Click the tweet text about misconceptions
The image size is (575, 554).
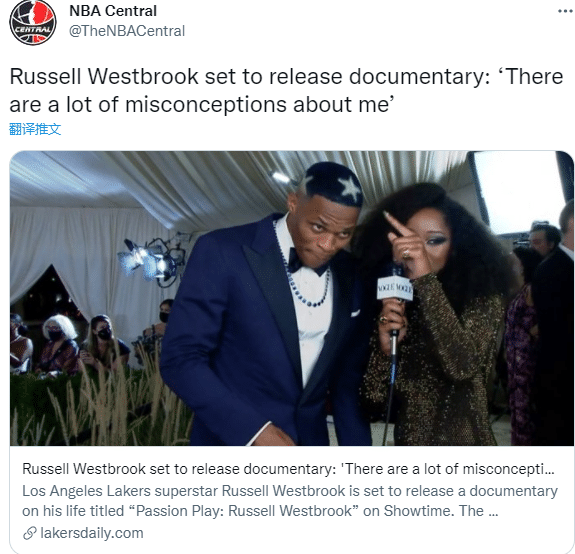[286, 91]
